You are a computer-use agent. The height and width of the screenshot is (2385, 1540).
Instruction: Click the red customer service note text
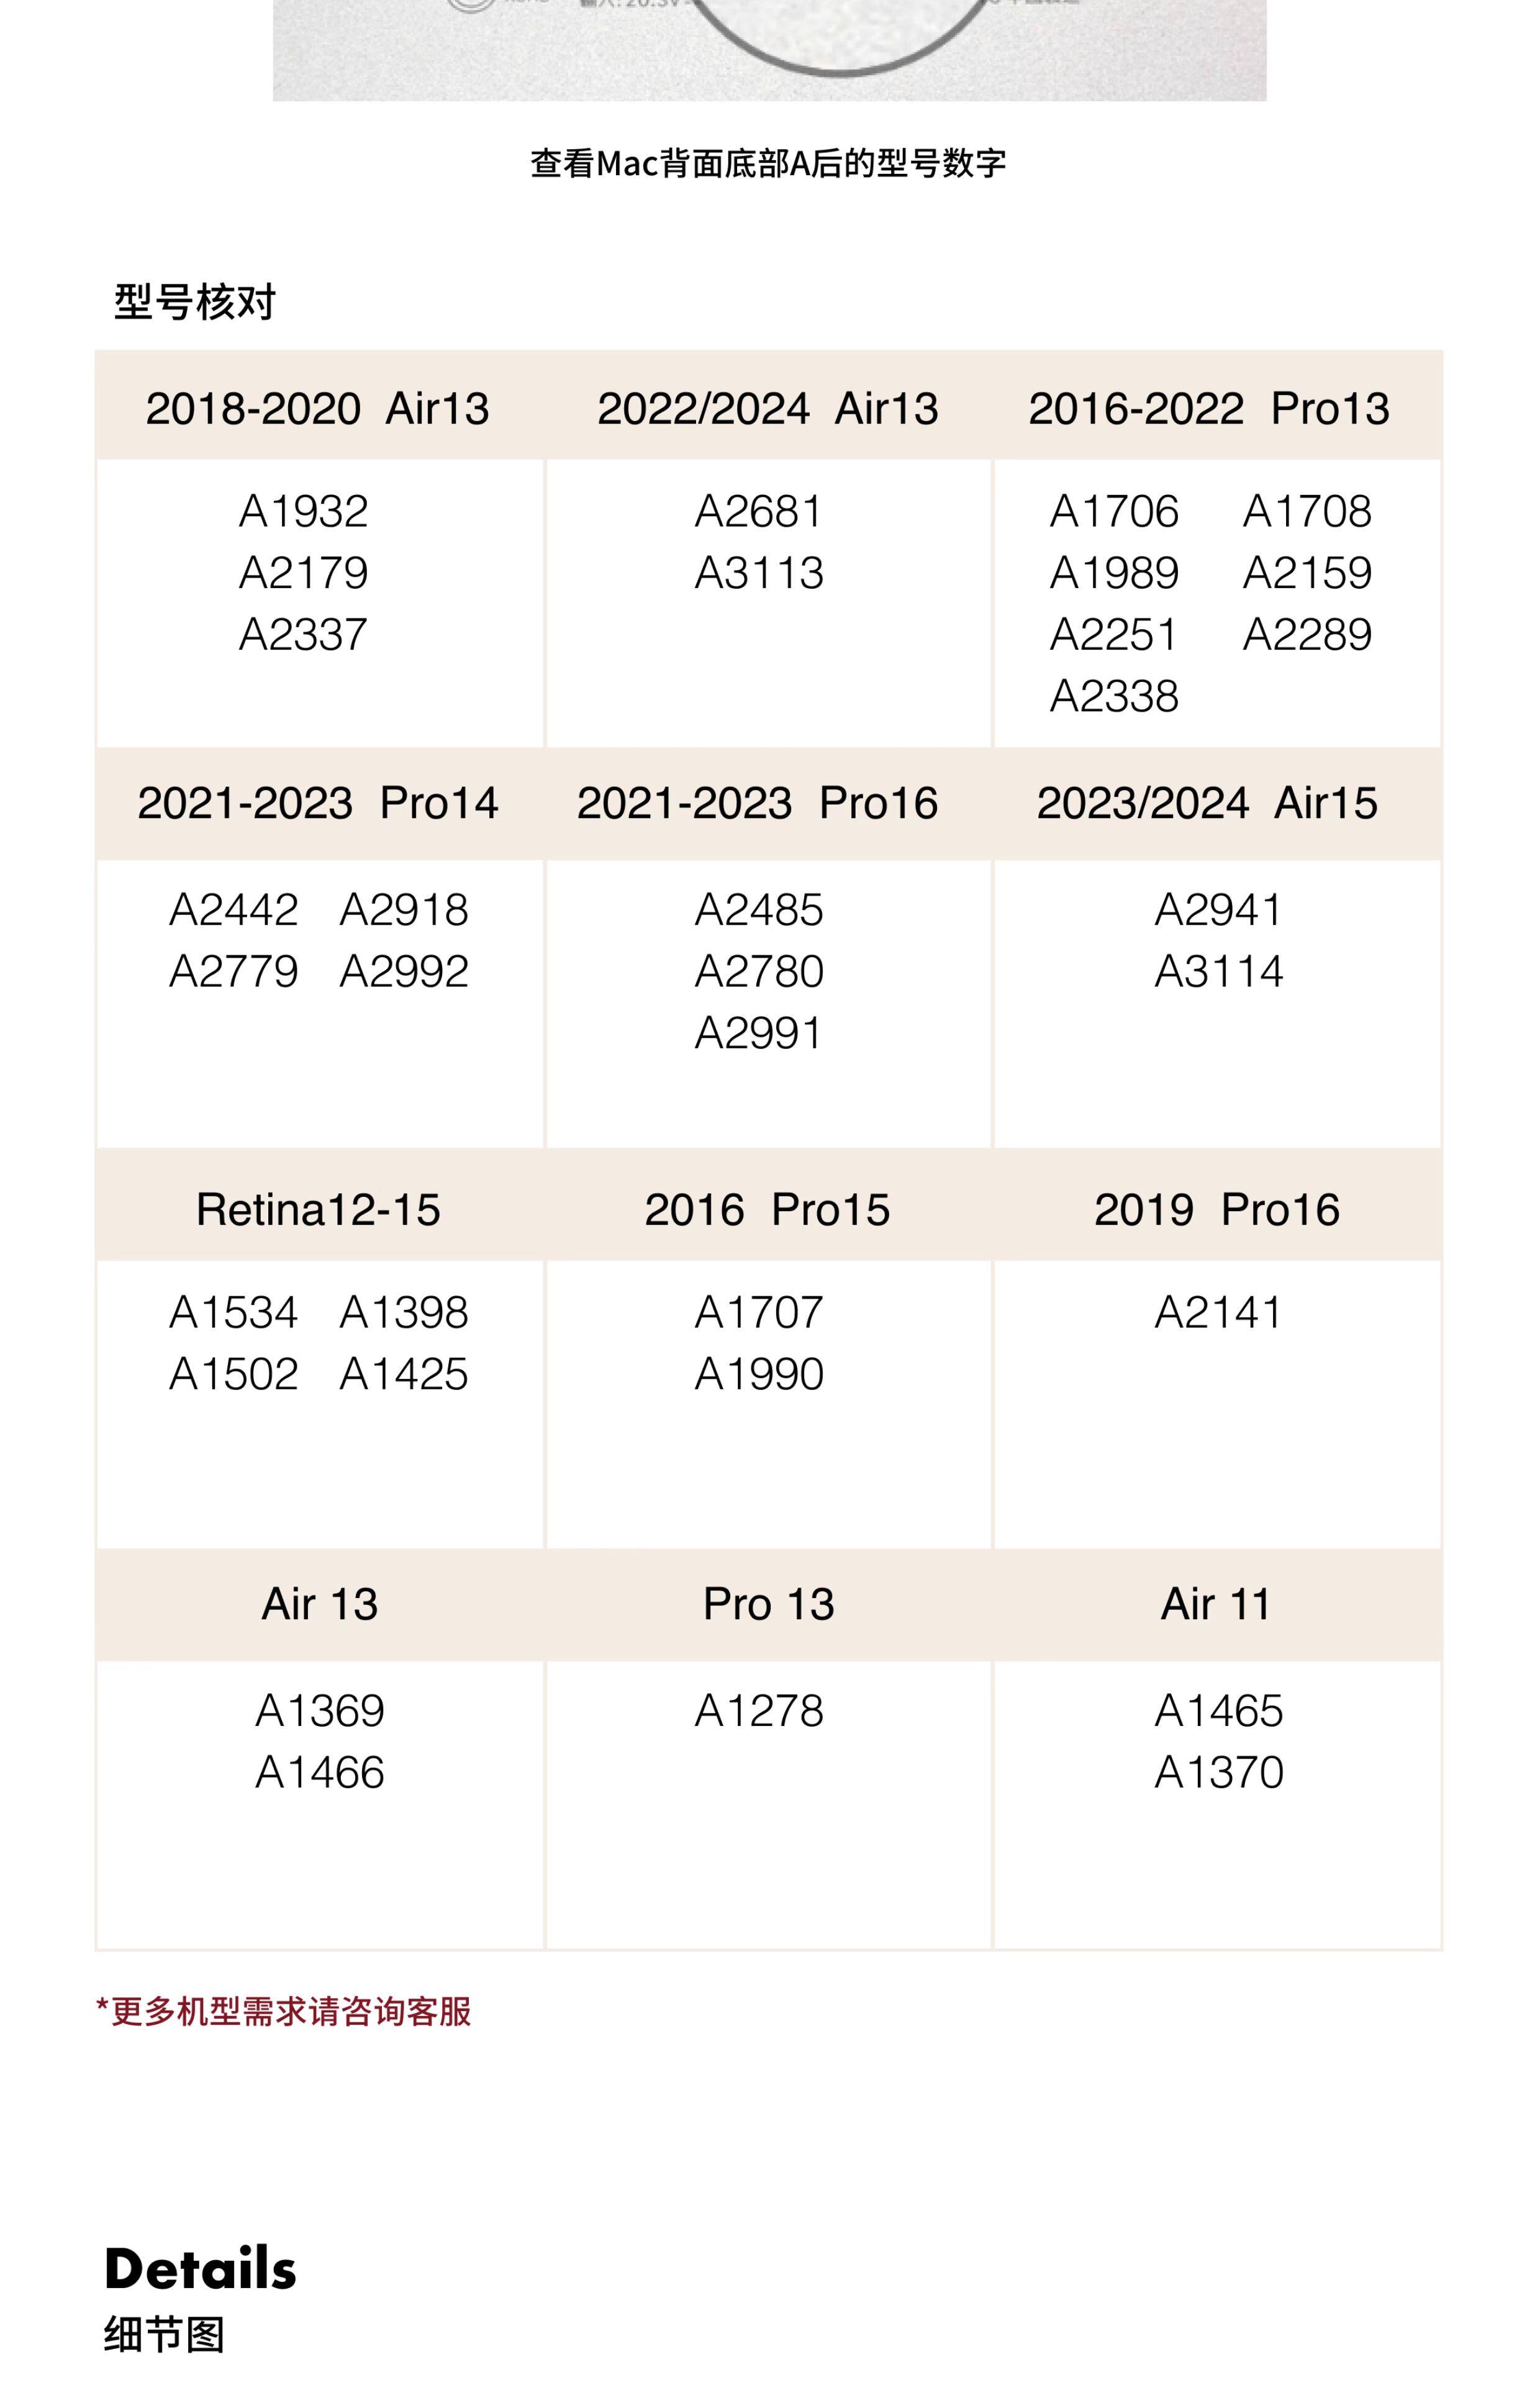[x=284, y=2010]
